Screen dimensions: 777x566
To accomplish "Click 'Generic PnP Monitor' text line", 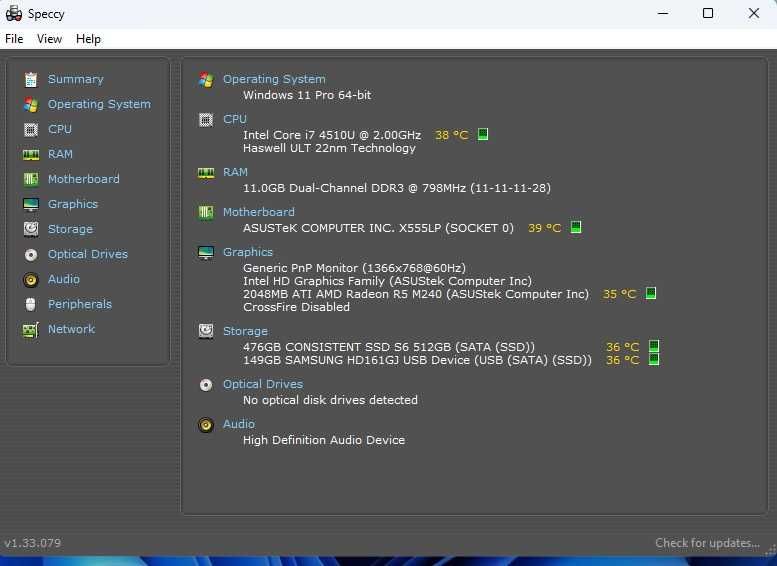I will click(354, 268).
